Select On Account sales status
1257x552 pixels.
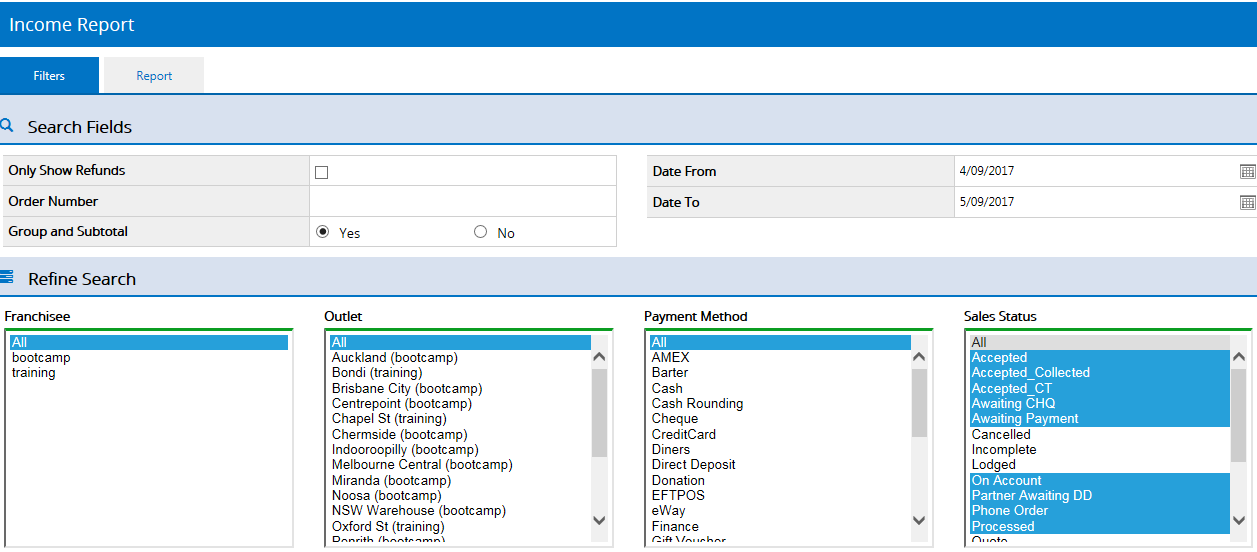[1100, 480]
